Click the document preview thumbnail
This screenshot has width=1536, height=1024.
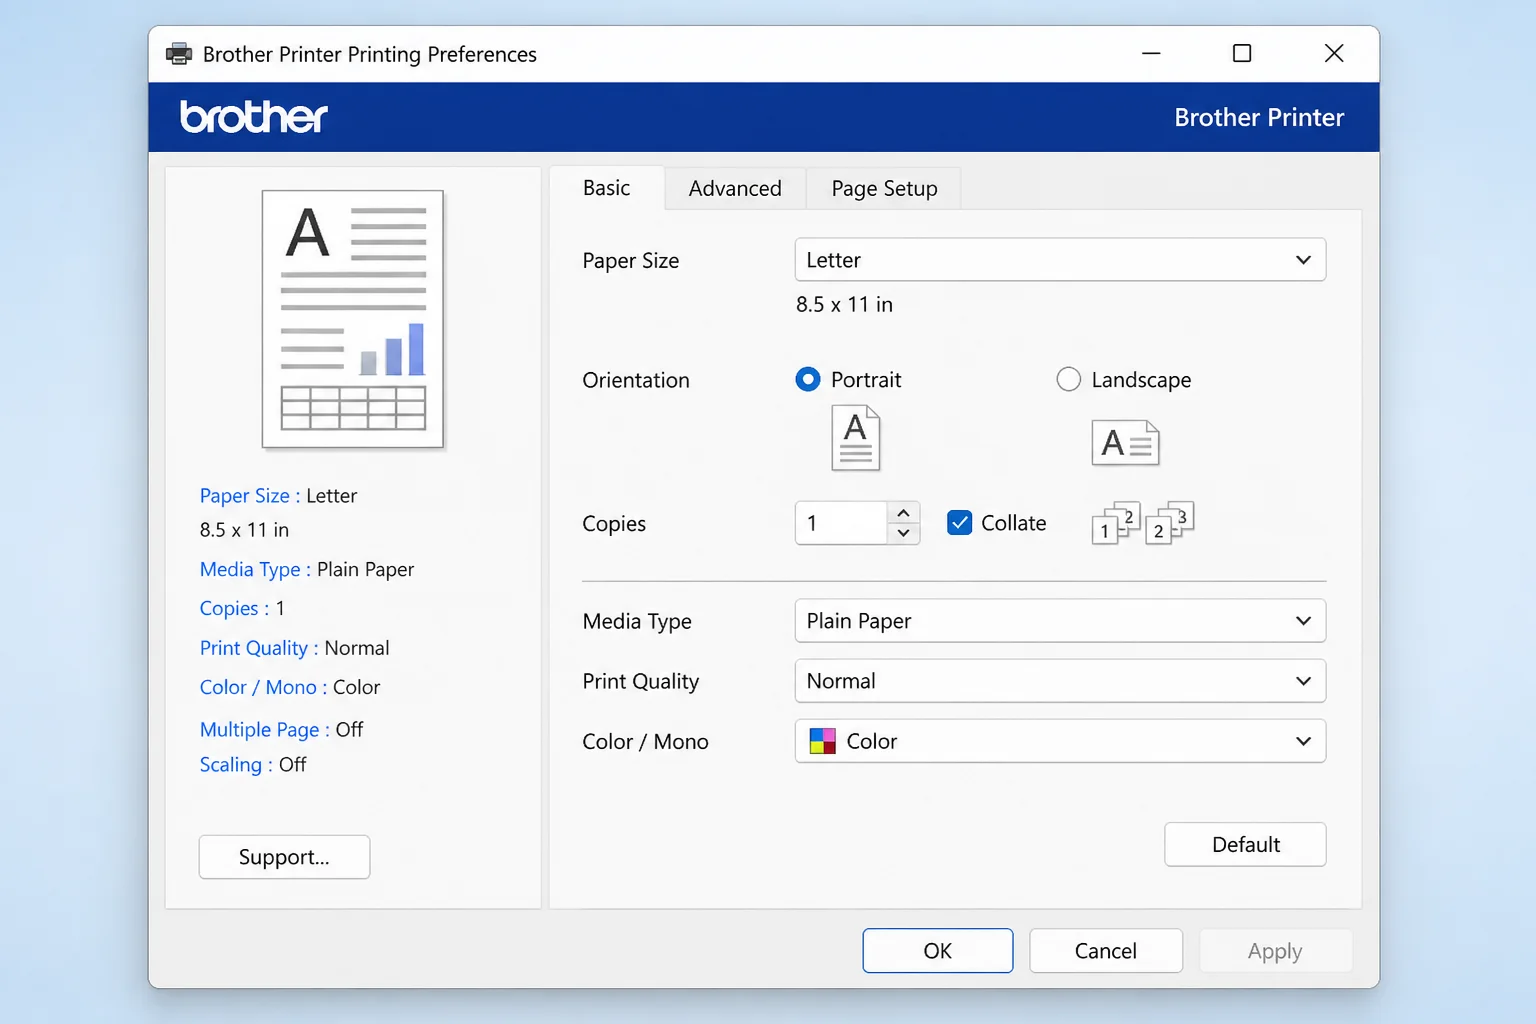pos(353,319)
